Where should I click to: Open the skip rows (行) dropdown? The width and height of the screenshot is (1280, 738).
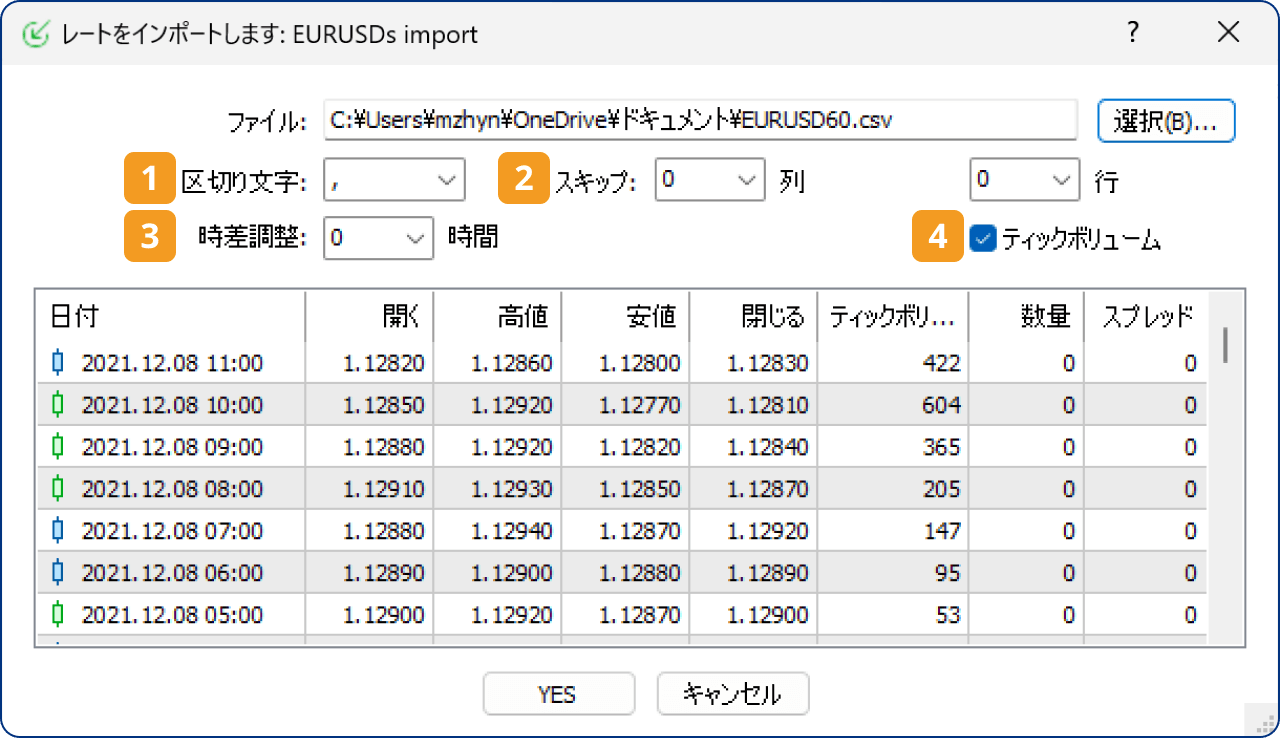[1024, 180]
